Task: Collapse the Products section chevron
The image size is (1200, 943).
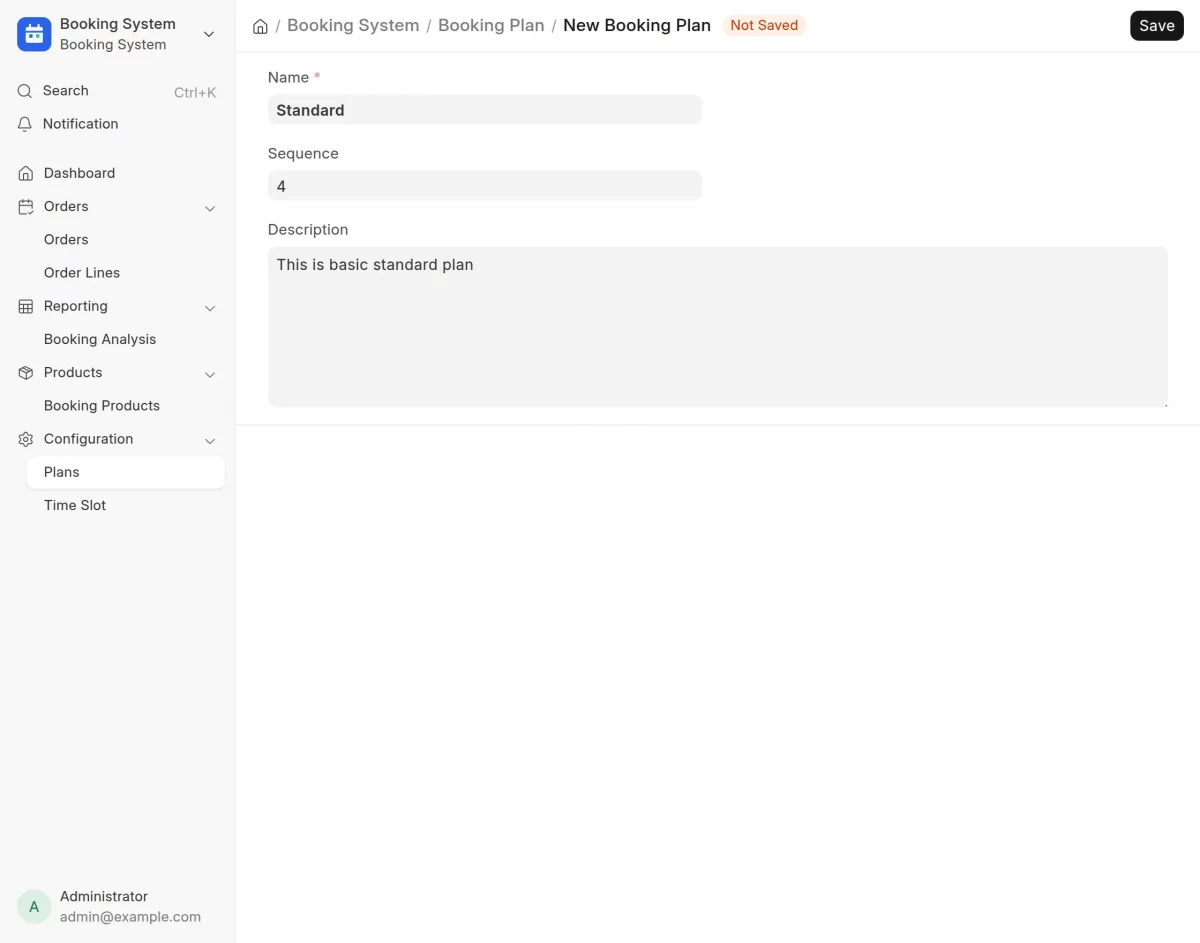Action: [x=210, y=374]
